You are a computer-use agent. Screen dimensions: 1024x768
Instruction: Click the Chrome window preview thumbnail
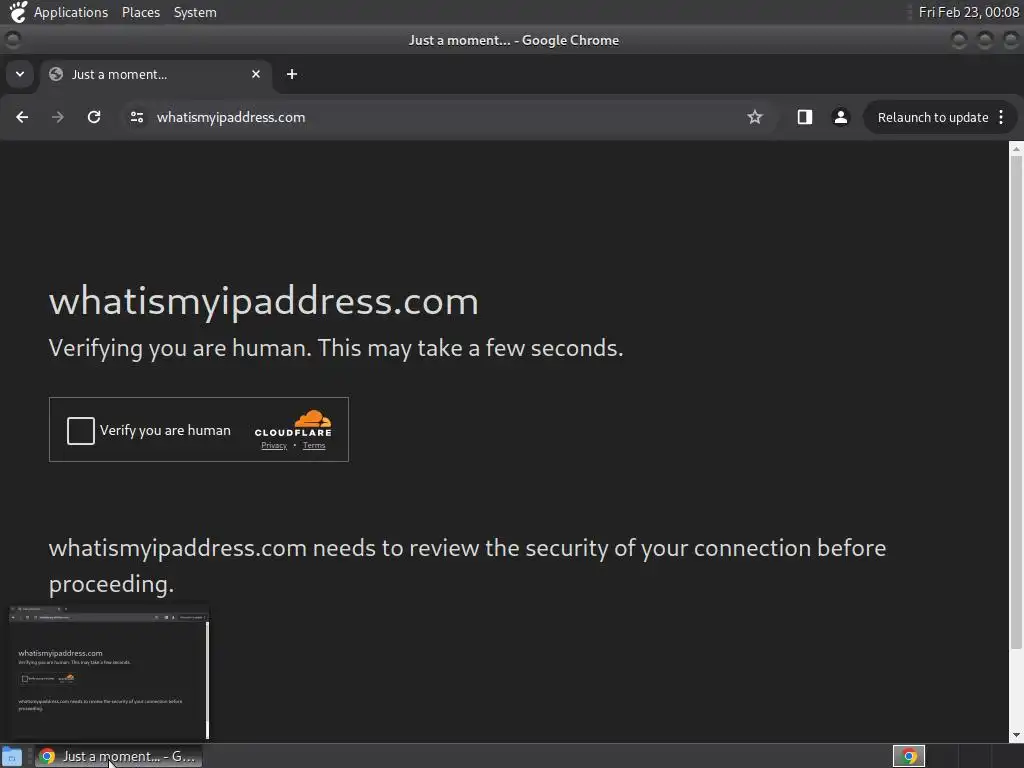tap(109, 672)
